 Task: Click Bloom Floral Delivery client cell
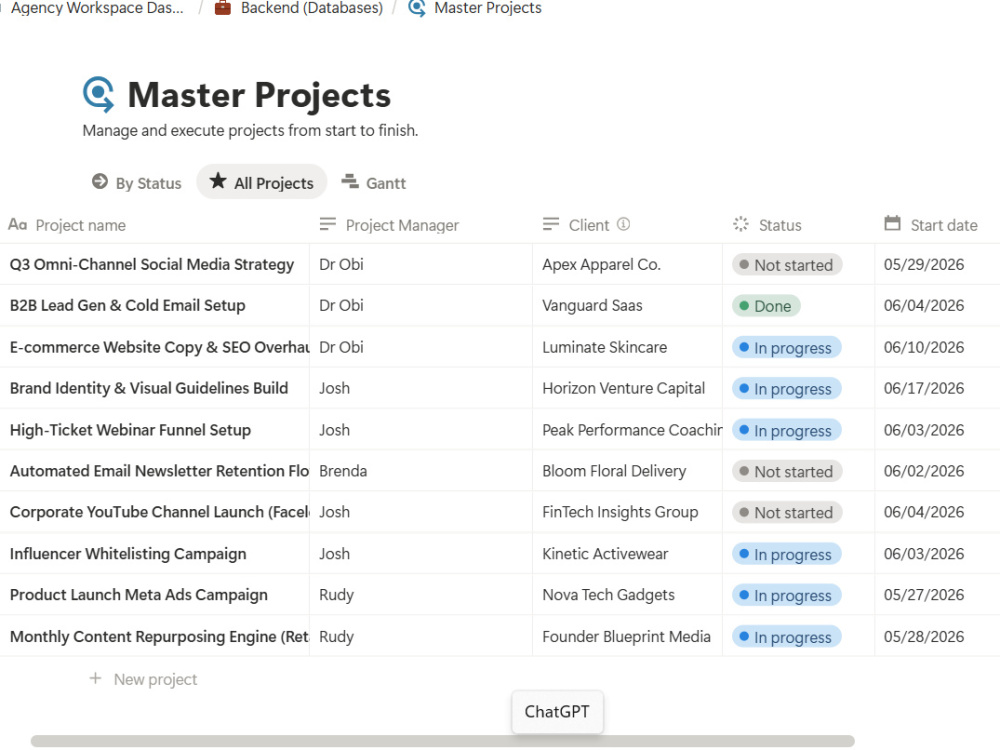tap(628, 471)
